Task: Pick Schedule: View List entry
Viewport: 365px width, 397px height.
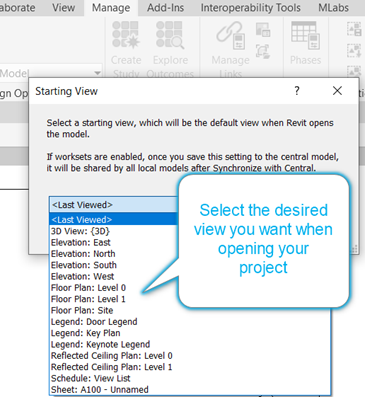Action: click(90, 378)
